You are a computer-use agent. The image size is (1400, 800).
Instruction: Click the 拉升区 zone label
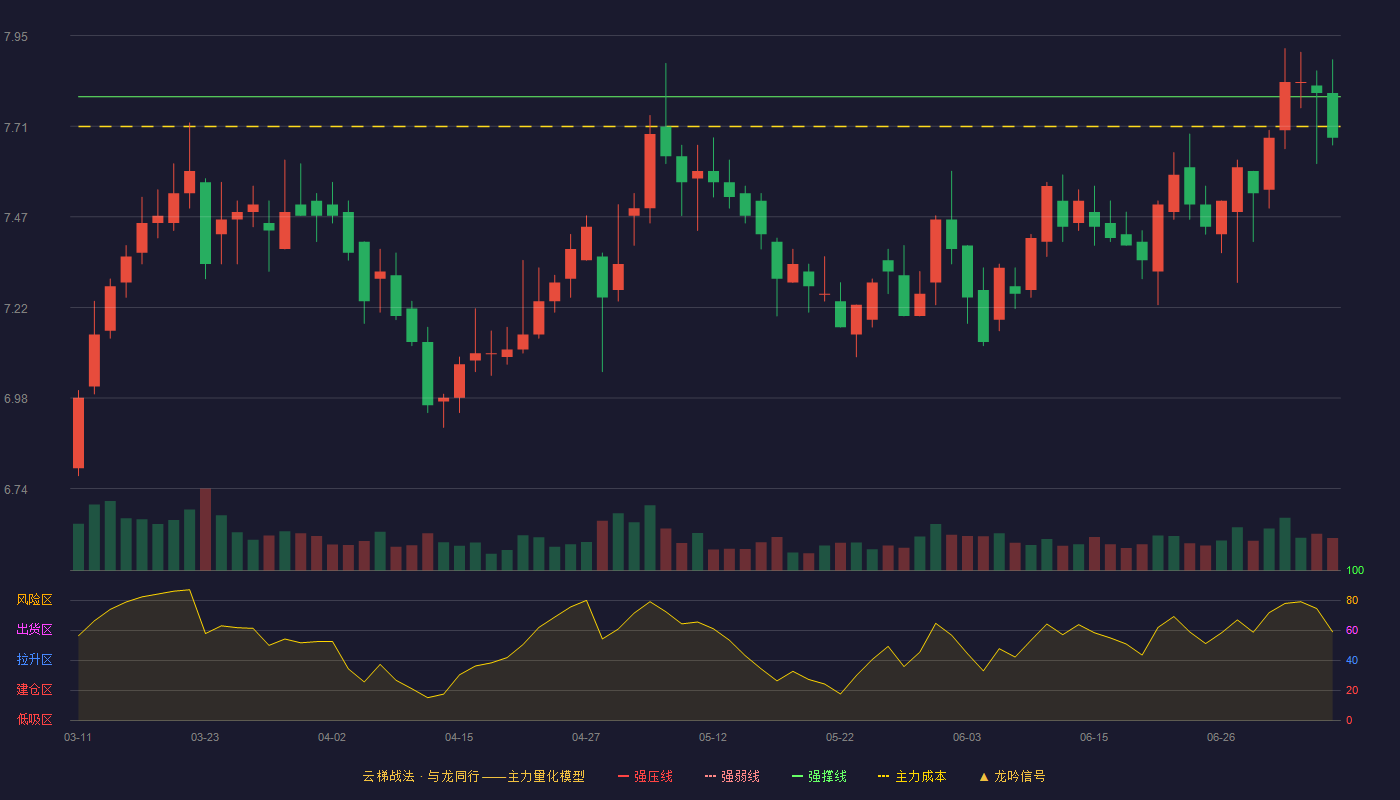pyautogui.click(x=34, y=660)
